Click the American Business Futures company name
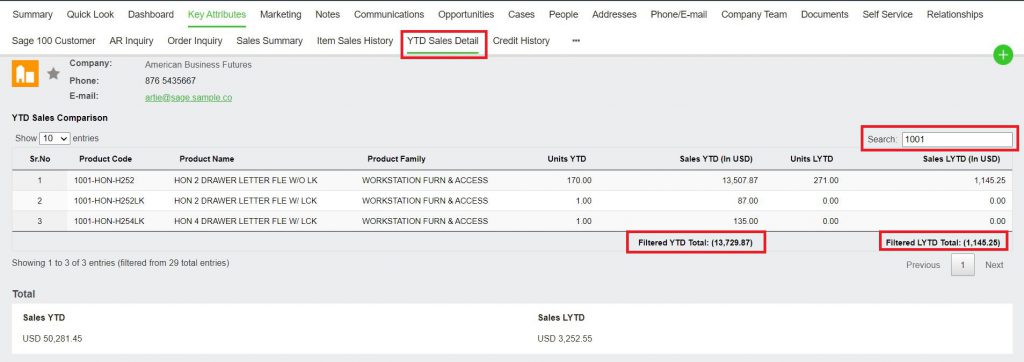This screenshot has height=362, width=1024. (198, 65)
